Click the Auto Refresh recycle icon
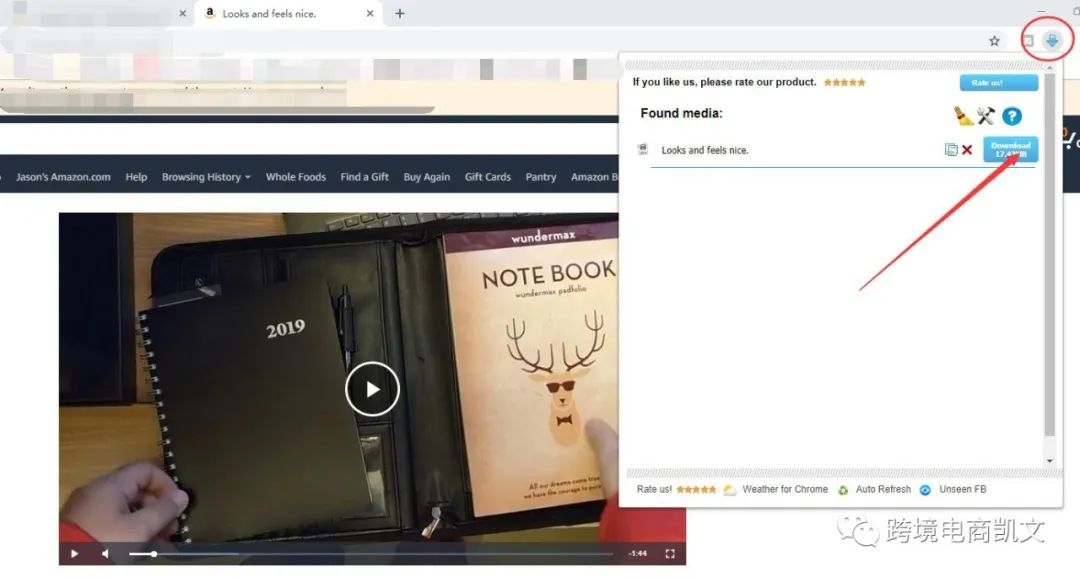The height and width of the screenshot is (578, 1080). (842, 489)
